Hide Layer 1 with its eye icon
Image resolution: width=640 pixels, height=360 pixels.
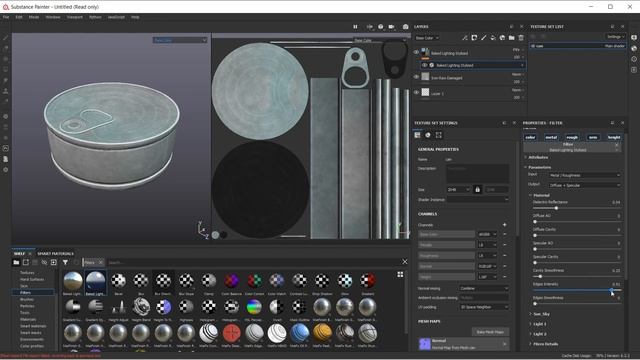pyautogui.click(x=416, y=93)
